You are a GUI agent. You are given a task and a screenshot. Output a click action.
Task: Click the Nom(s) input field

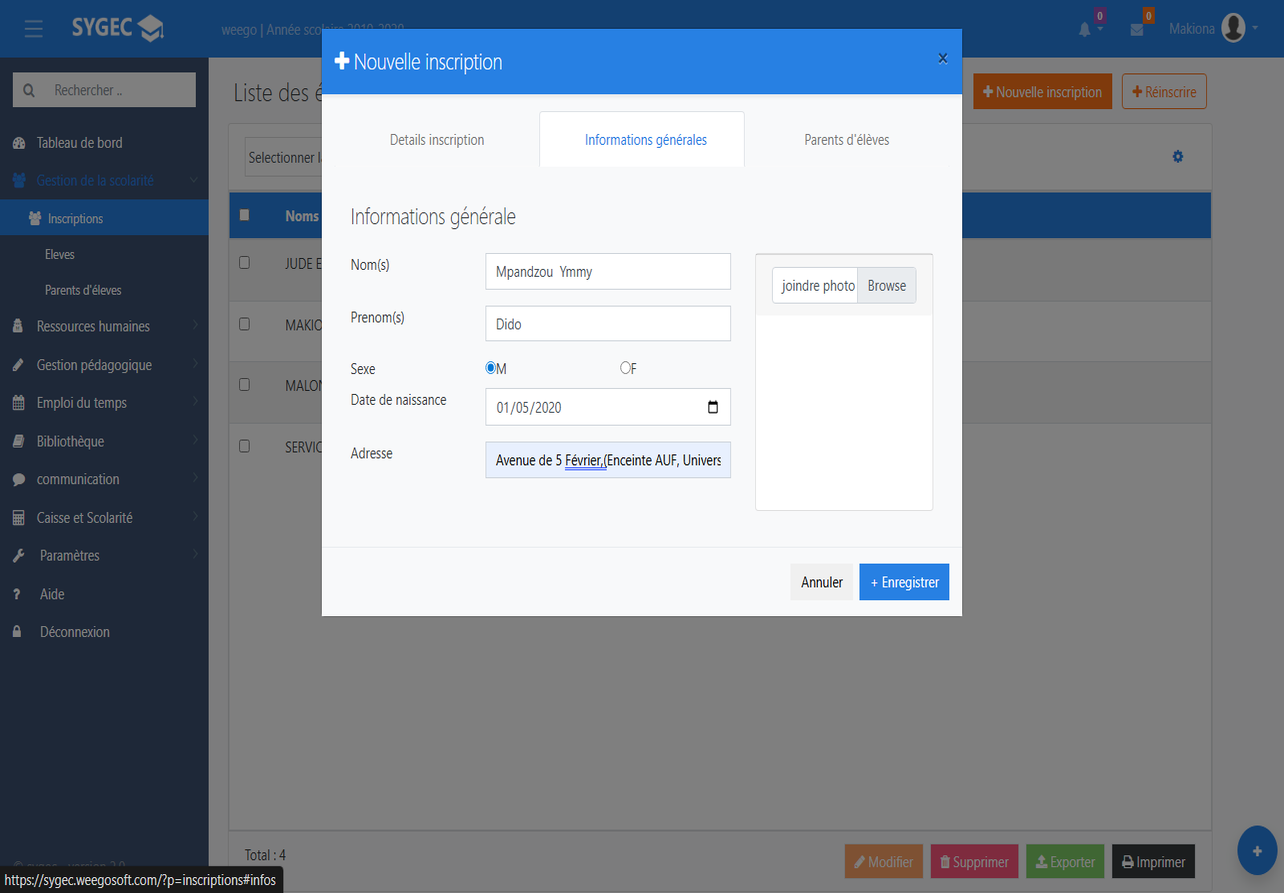coord(608,271)
